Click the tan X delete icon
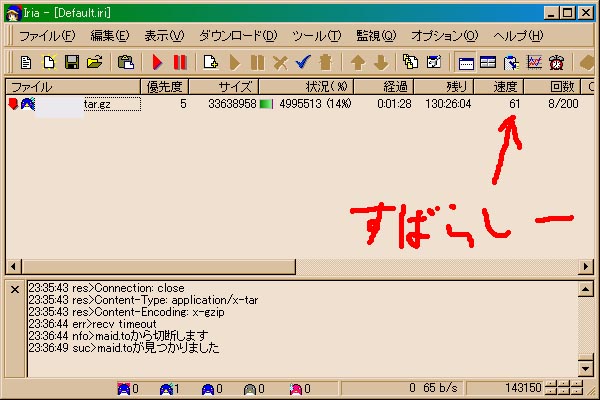The image size is (600, 400). pos(280,62)
